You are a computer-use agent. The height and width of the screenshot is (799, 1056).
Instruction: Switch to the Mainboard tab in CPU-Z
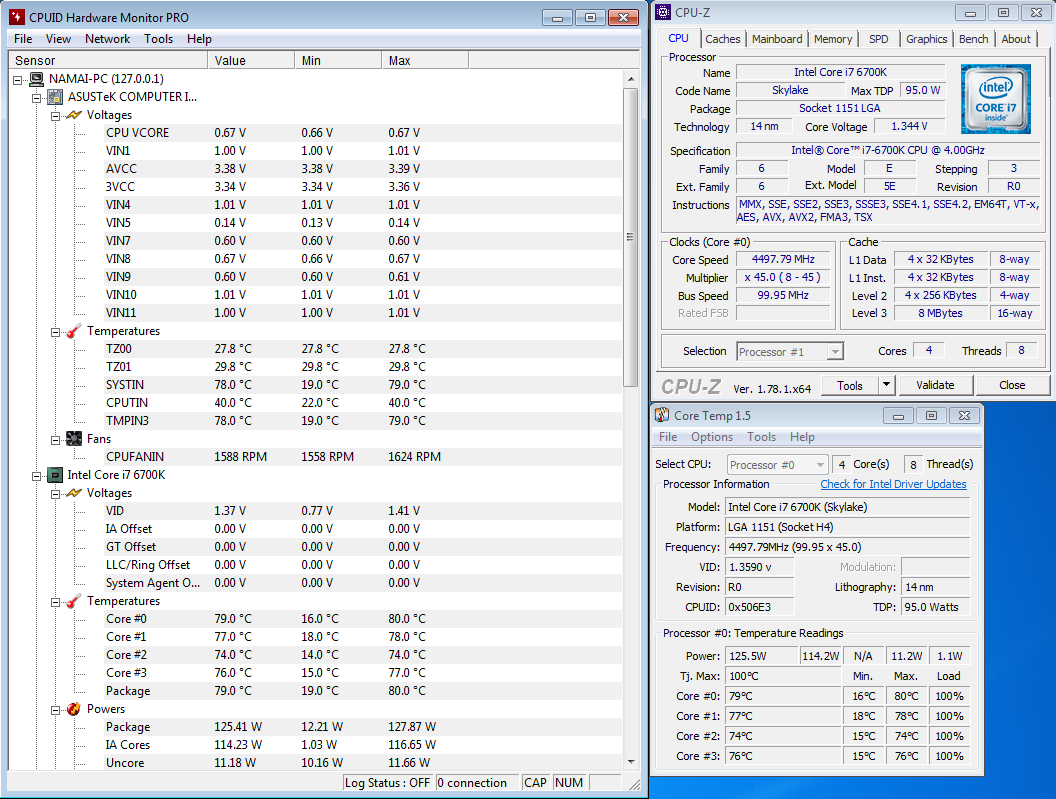pyautogui.click(x=777, y=39)
